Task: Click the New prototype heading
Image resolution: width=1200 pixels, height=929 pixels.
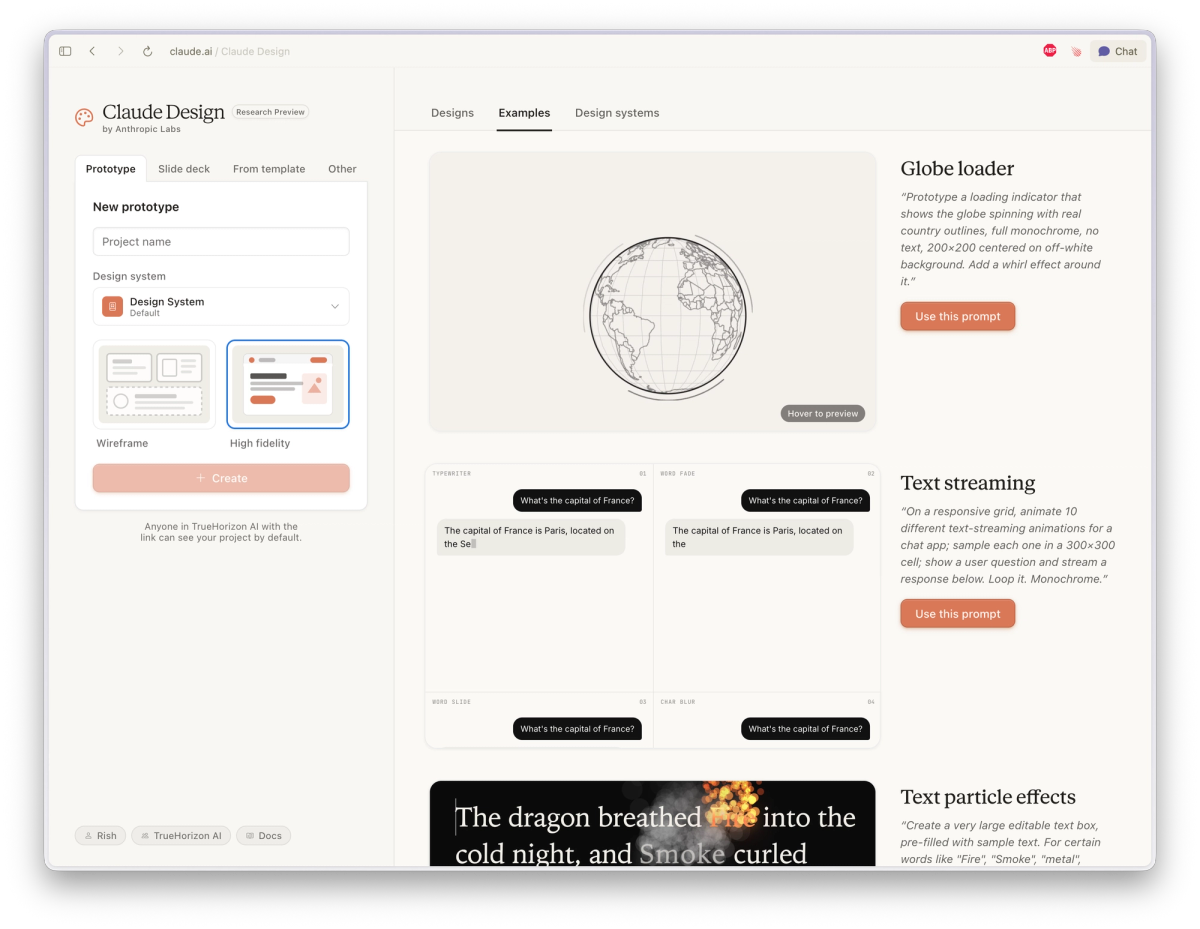Action: point(136,207)
